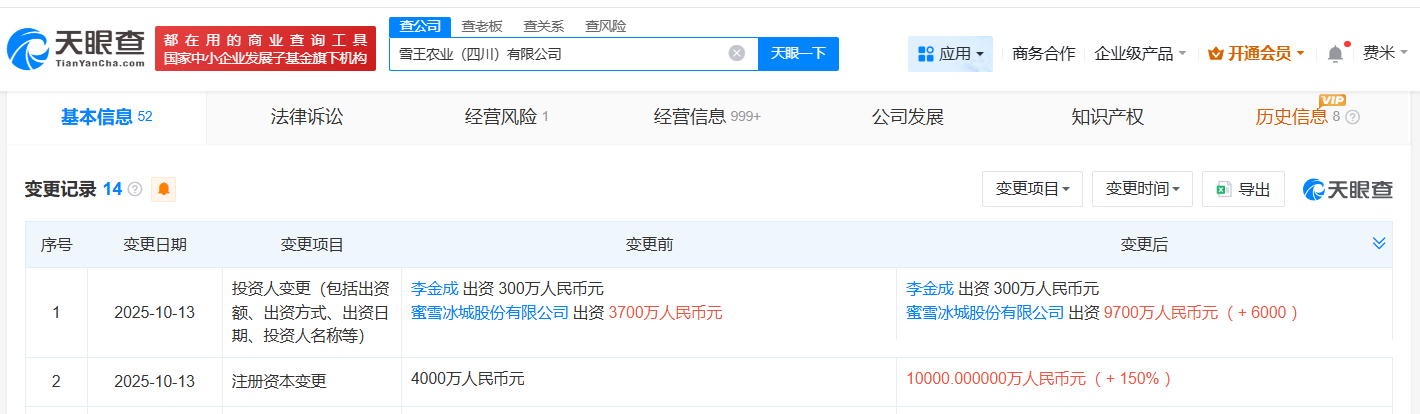Screen dimensions: 1420x414
Task: Select the 查老板 search tab
Action: [482, 26]
